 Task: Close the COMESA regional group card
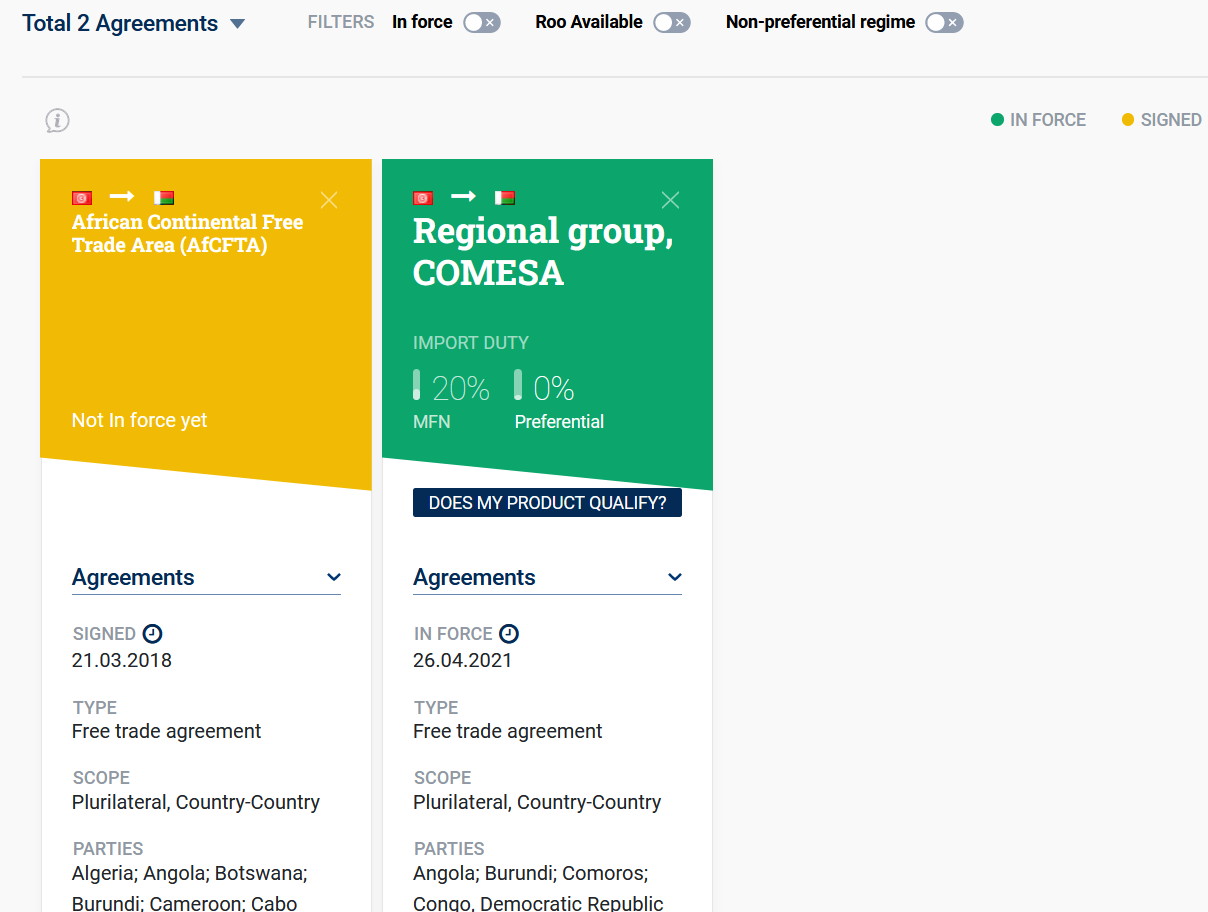click(x=670, y=200)
